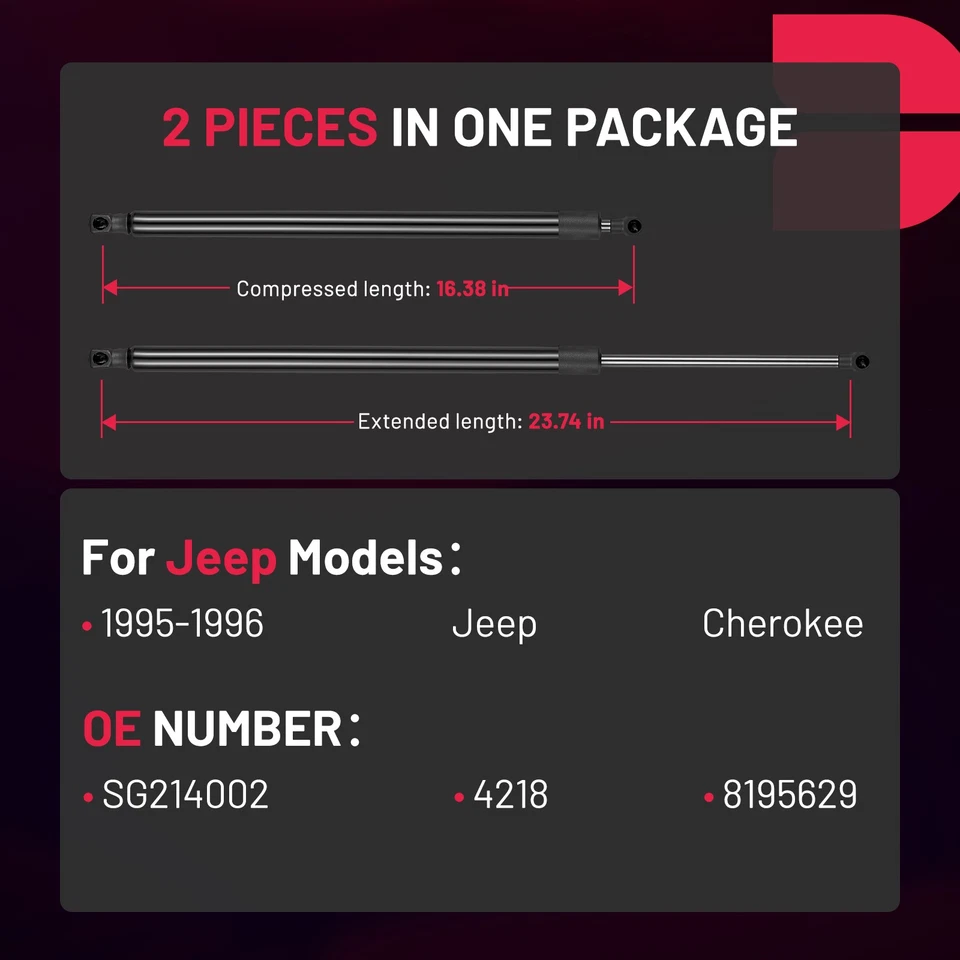Viewport: 960px width, 960px height.
Task: Click the extended gas strut image
Action: pos(480,359)
